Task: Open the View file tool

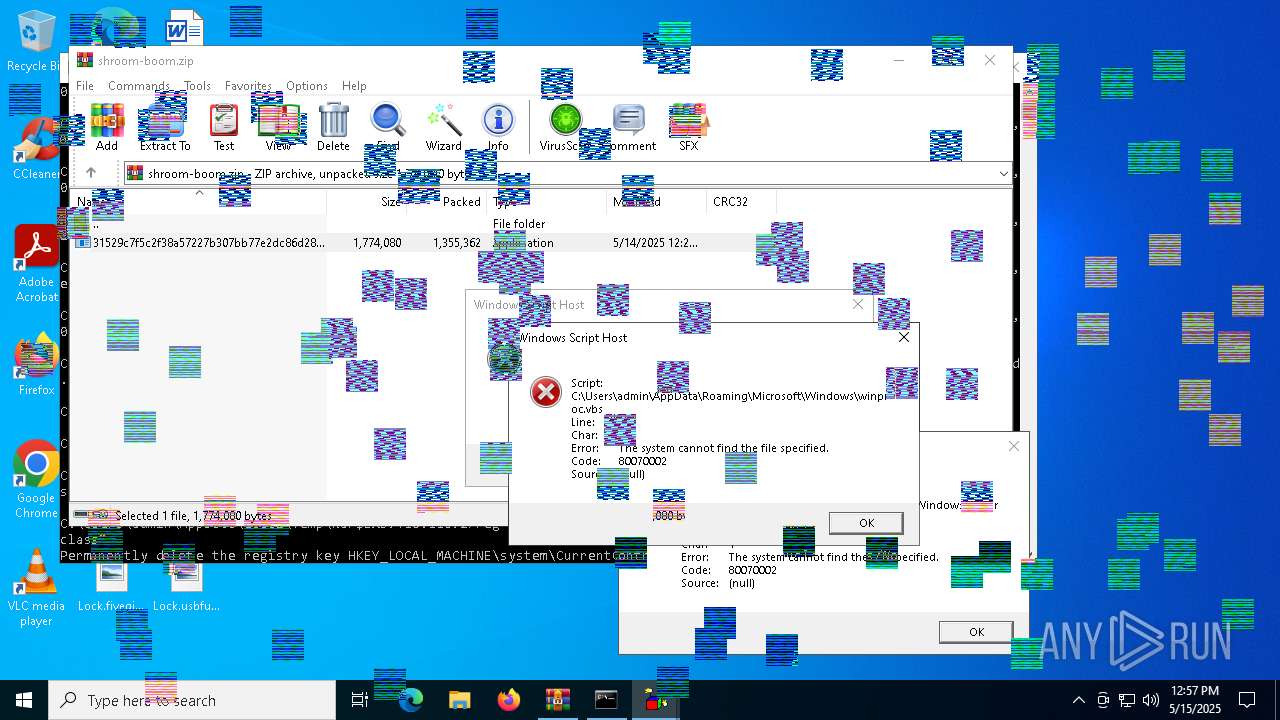Action: pyautogui.click(x=279, y=128)
